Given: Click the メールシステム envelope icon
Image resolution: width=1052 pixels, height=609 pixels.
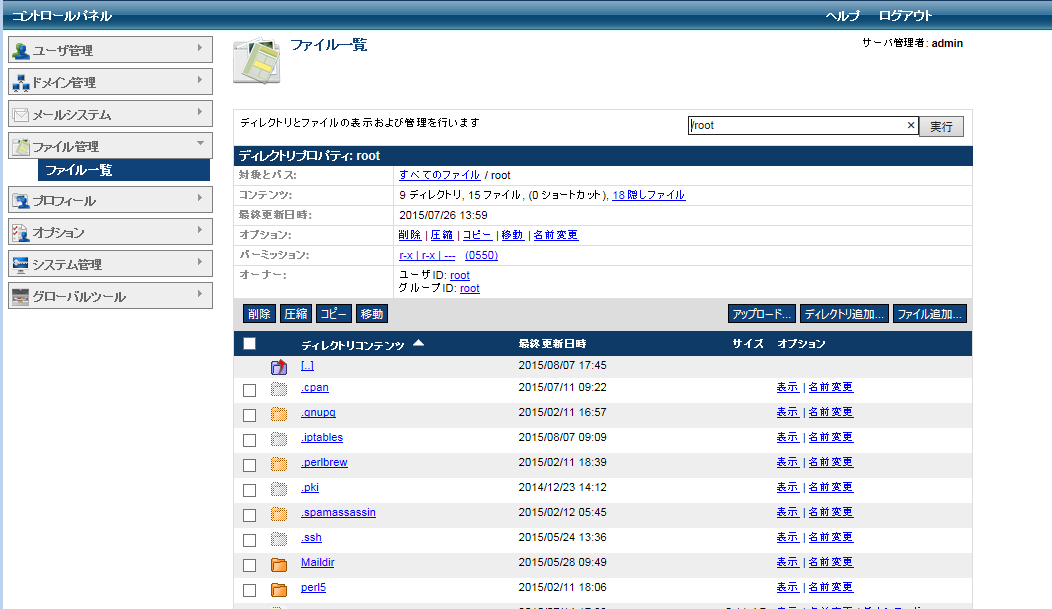Looking at the screenshot, I should point(21,115).
